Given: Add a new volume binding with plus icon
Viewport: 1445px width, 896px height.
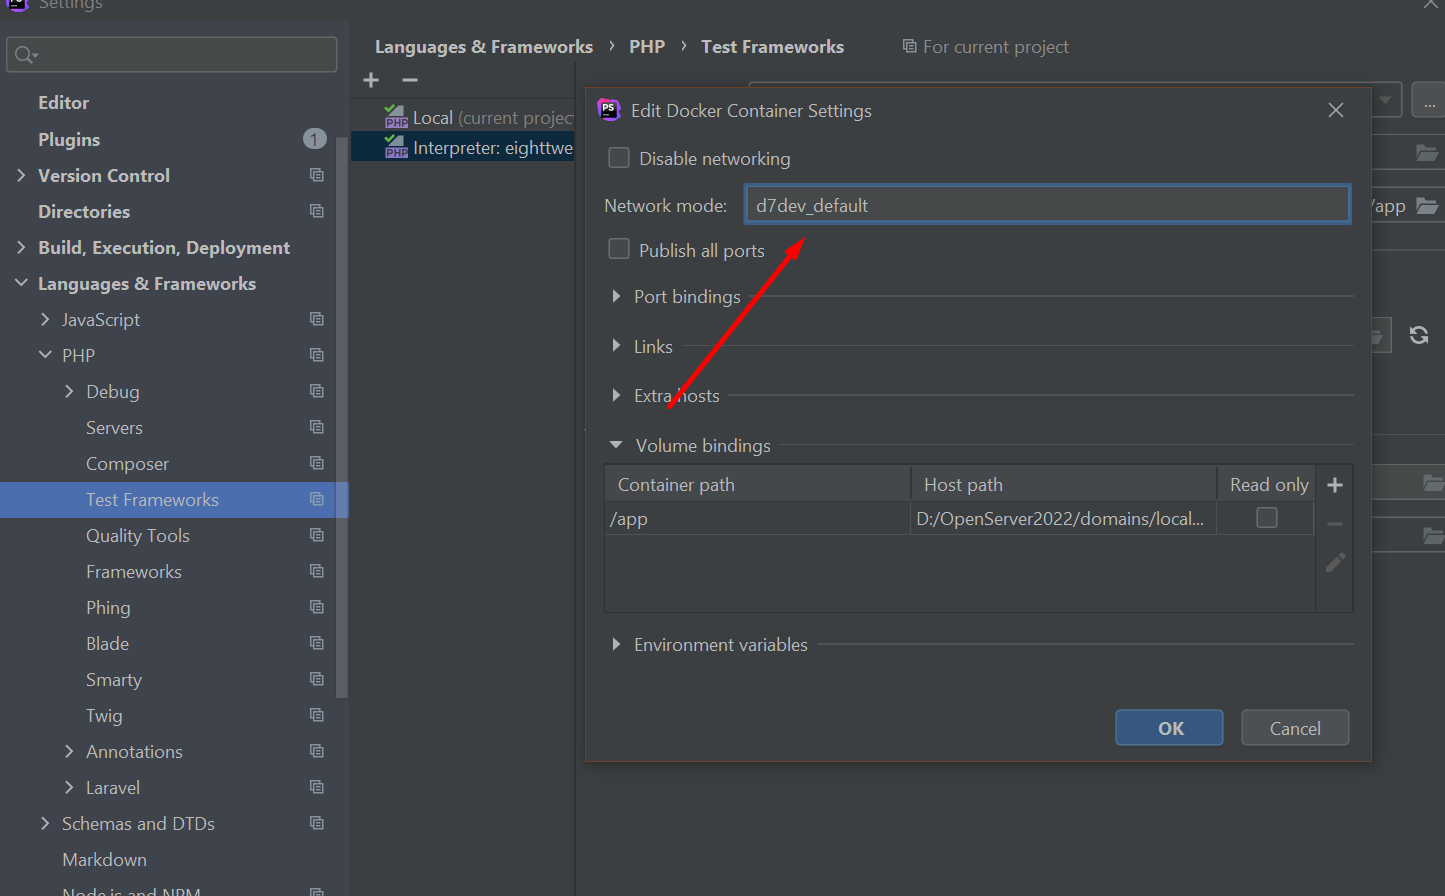Looking at the screenshot, I should click(x=1334, y=485).
